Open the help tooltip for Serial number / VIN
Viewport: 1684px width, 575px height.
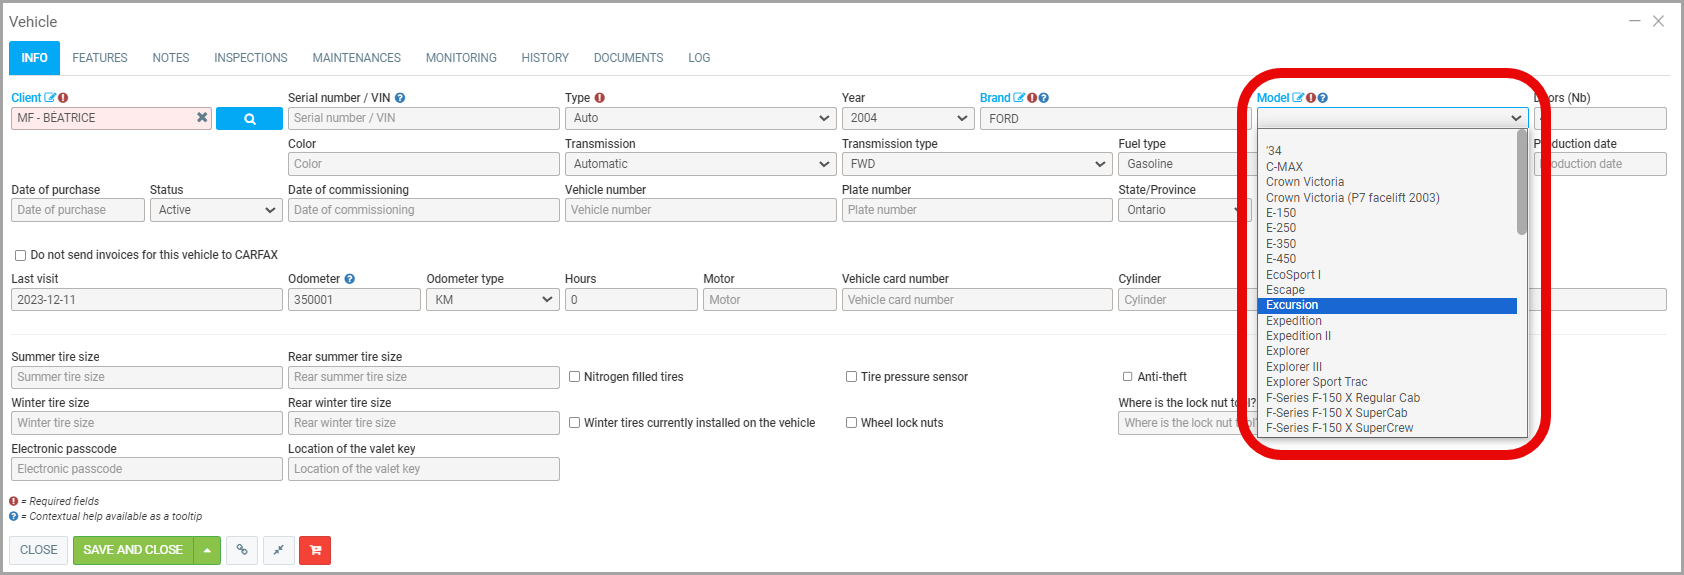tap(400, 98)
